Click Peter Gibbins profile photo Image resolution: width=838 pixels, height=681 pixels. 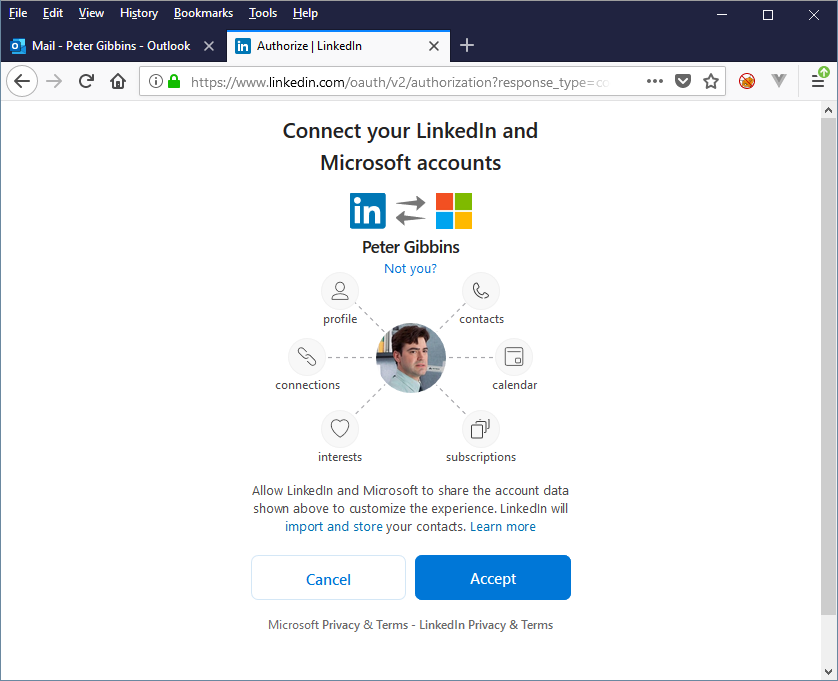pos(410,358)
